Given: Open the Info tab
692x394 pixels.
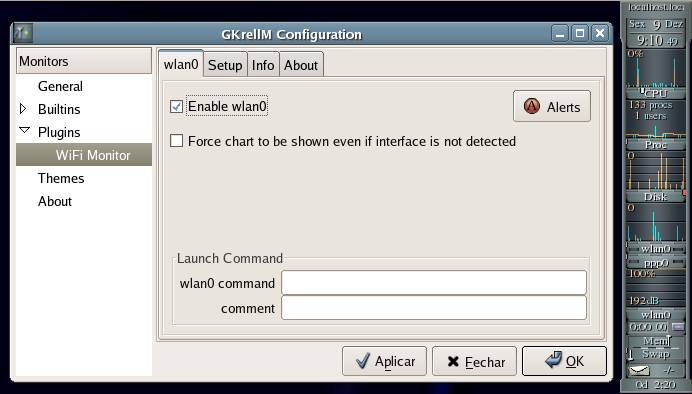Looking at the screenshot, I should [263, 65].
